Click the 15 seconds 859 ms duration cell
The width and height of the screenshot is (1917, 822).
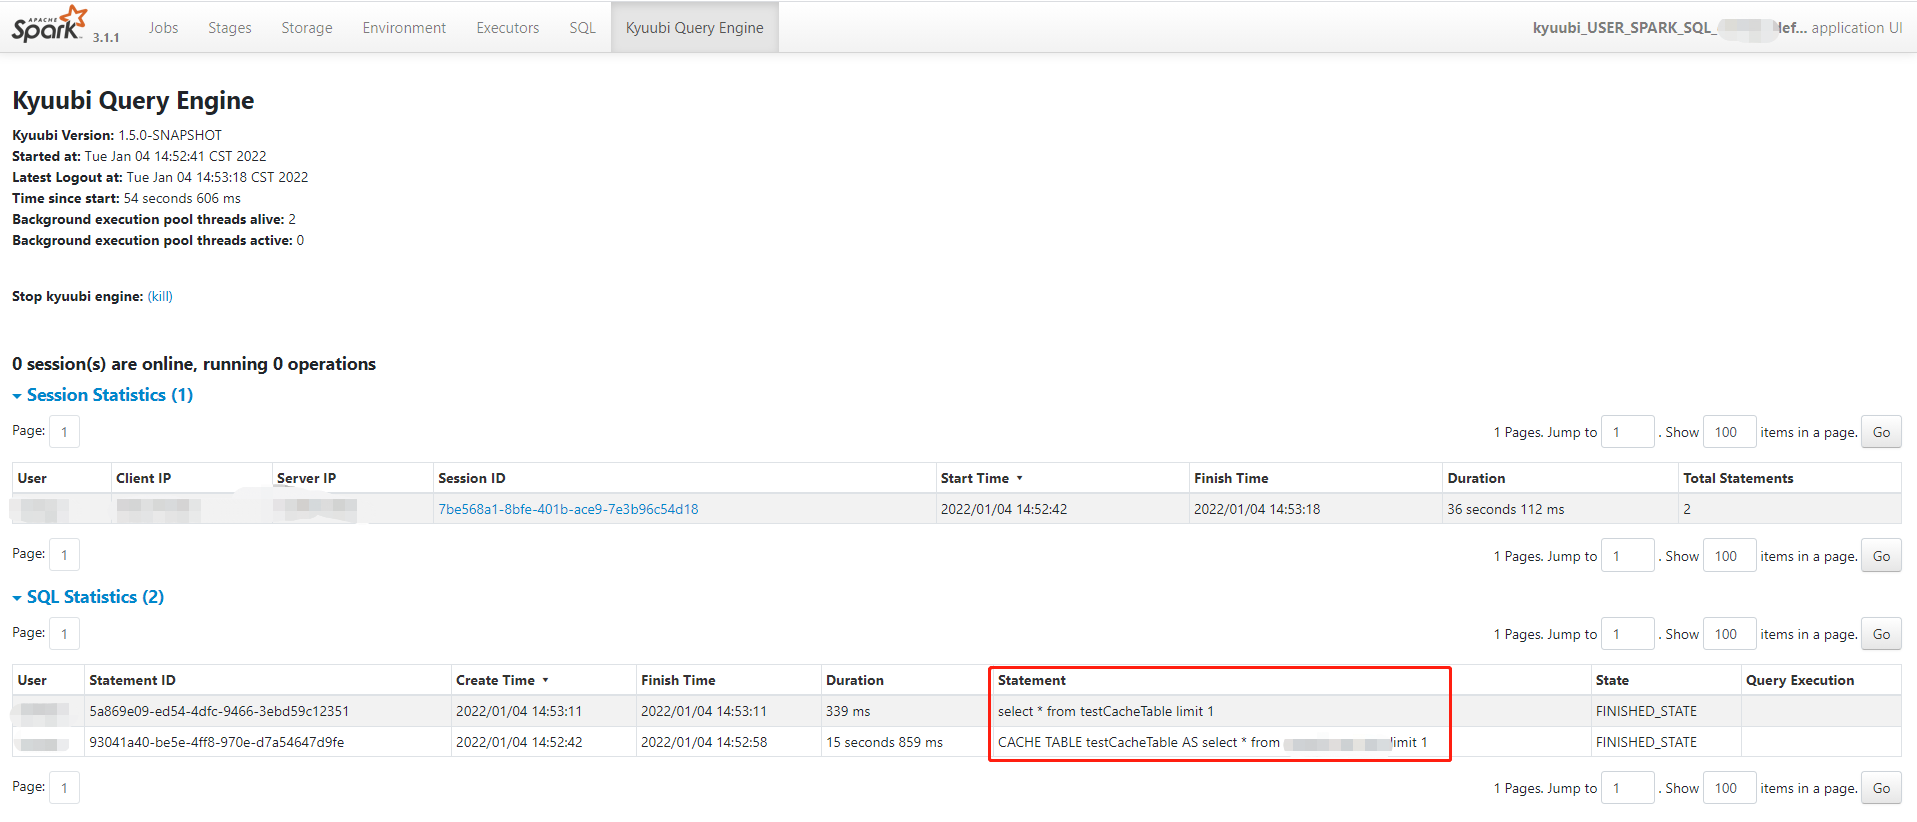[x=884, y=742]
